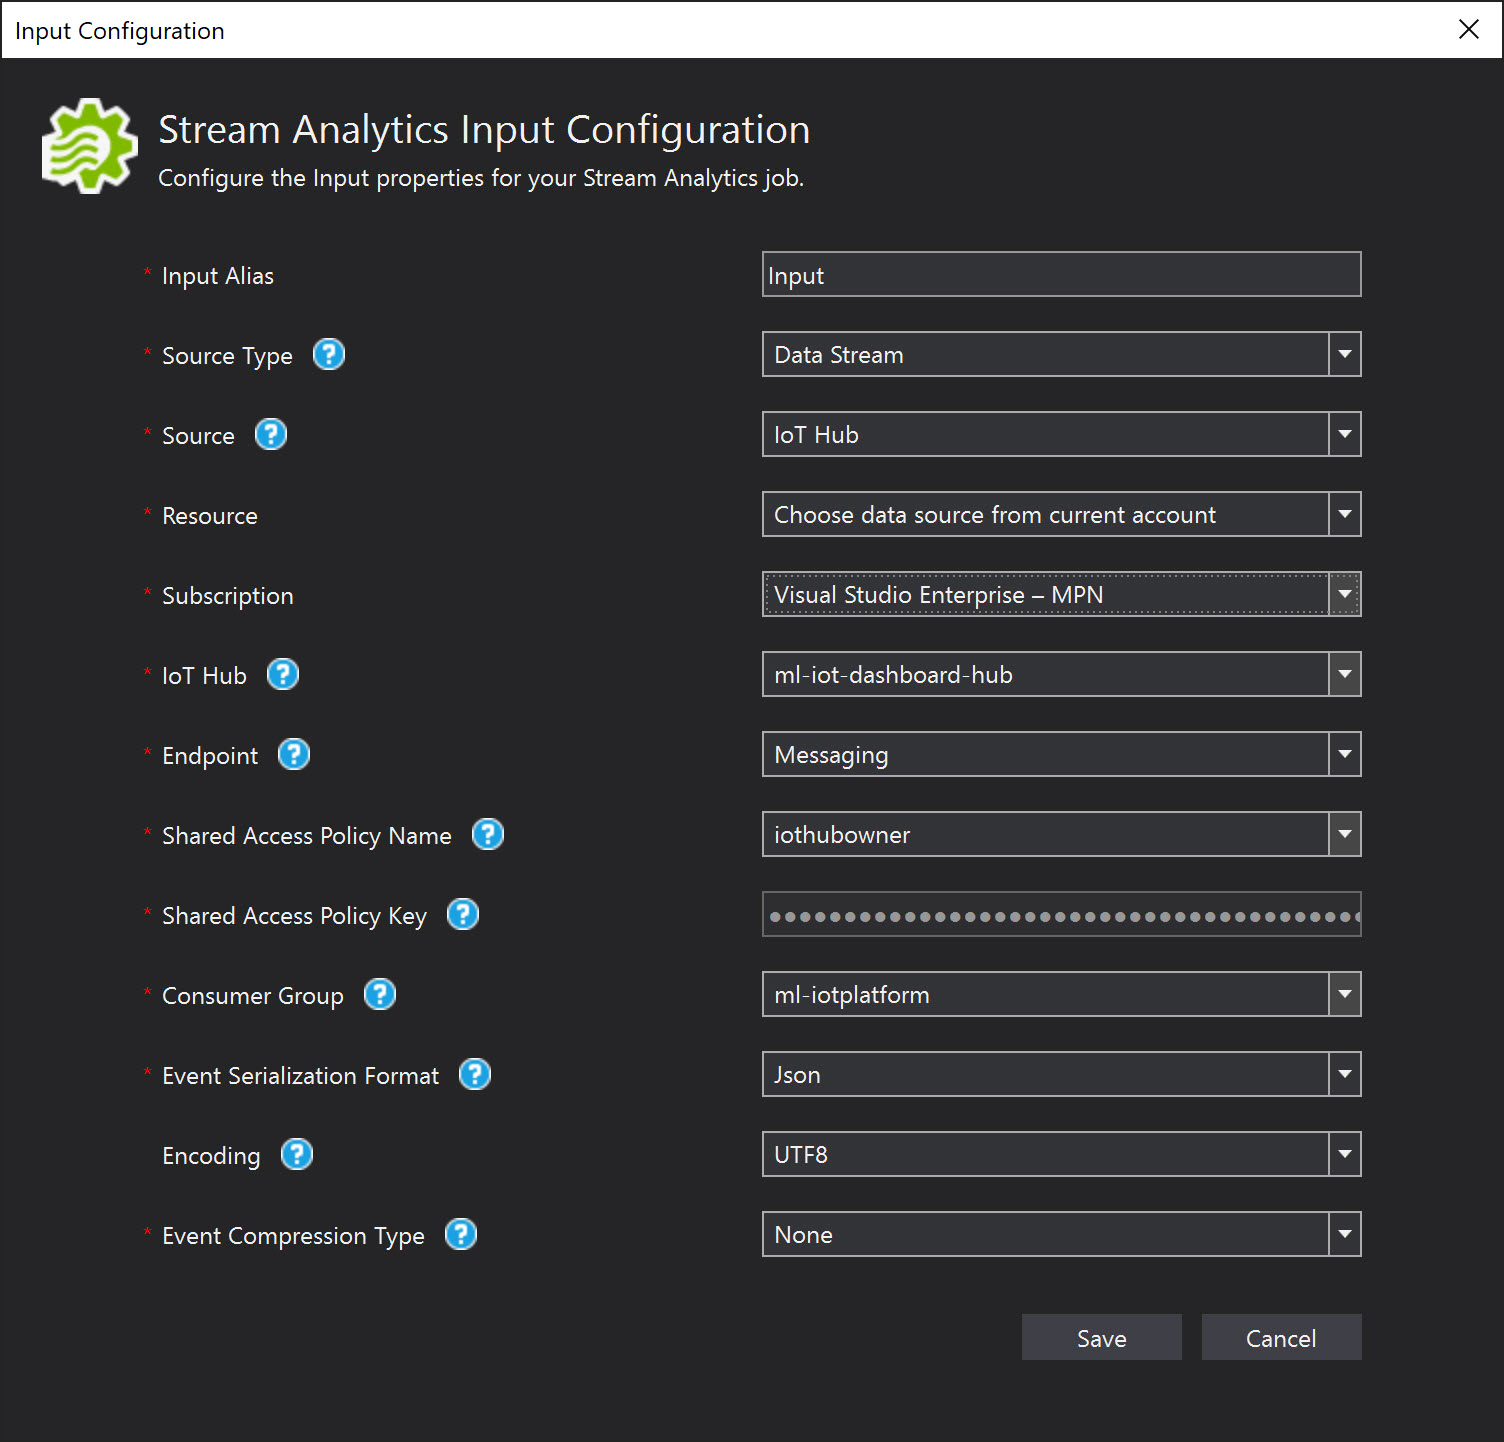
Task: Click the Cancel button
Action: pyautogui.click(x=1281, y=1337)
